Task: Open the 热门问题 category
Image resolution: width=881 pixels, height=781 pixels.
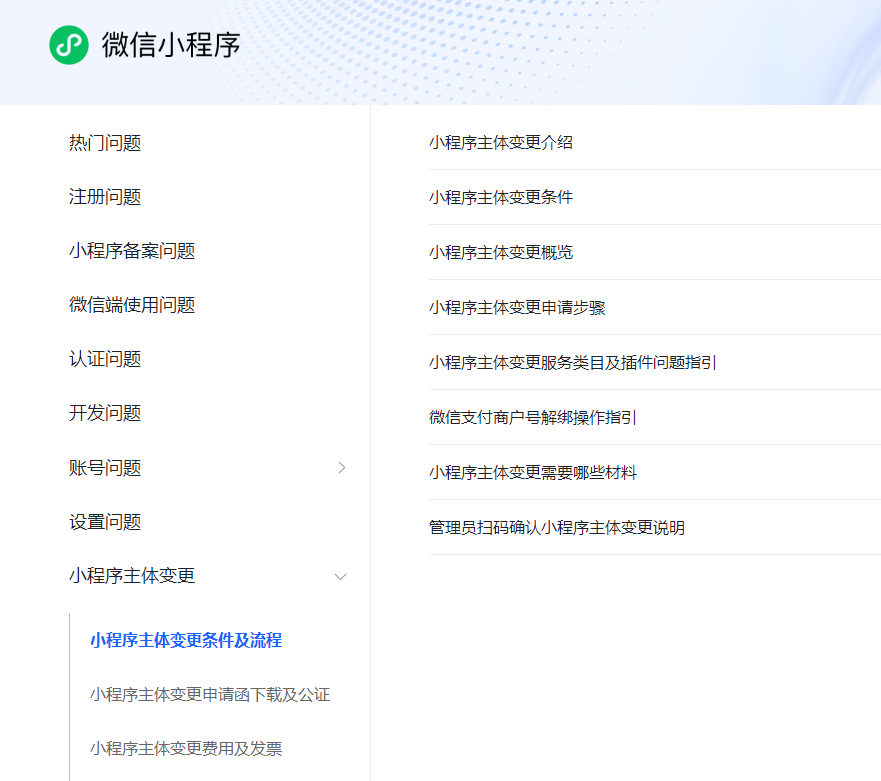Action: point(105,143)
